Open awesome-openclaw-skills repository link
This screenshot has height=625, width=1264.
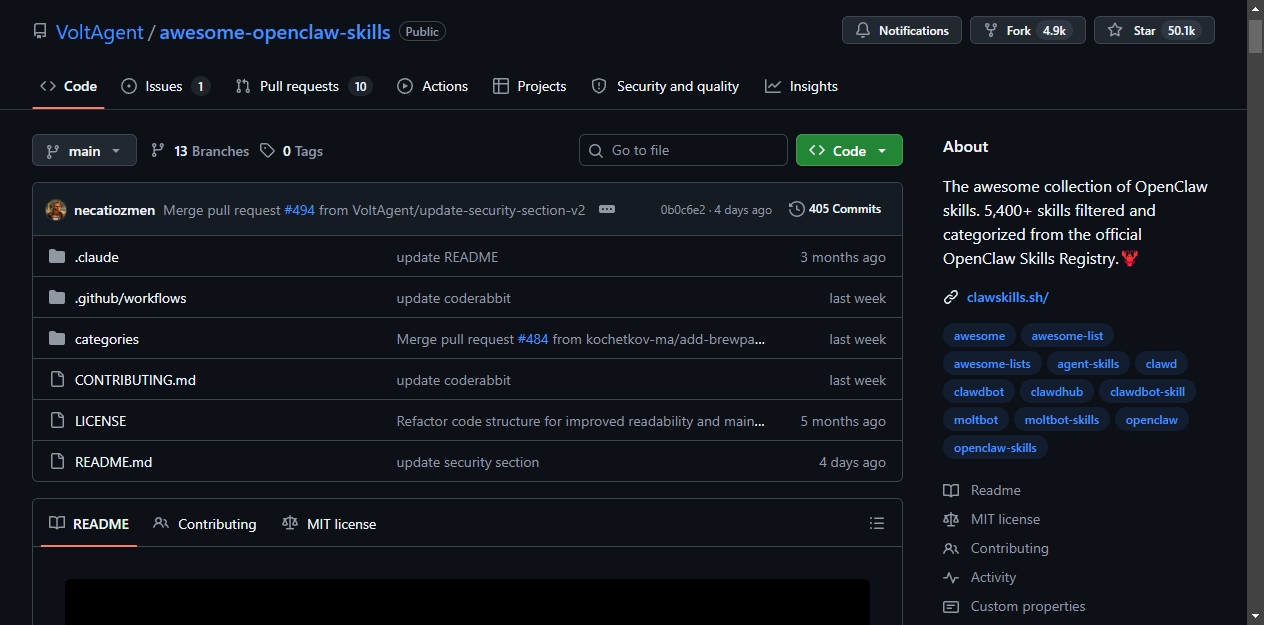pos(275,31)
